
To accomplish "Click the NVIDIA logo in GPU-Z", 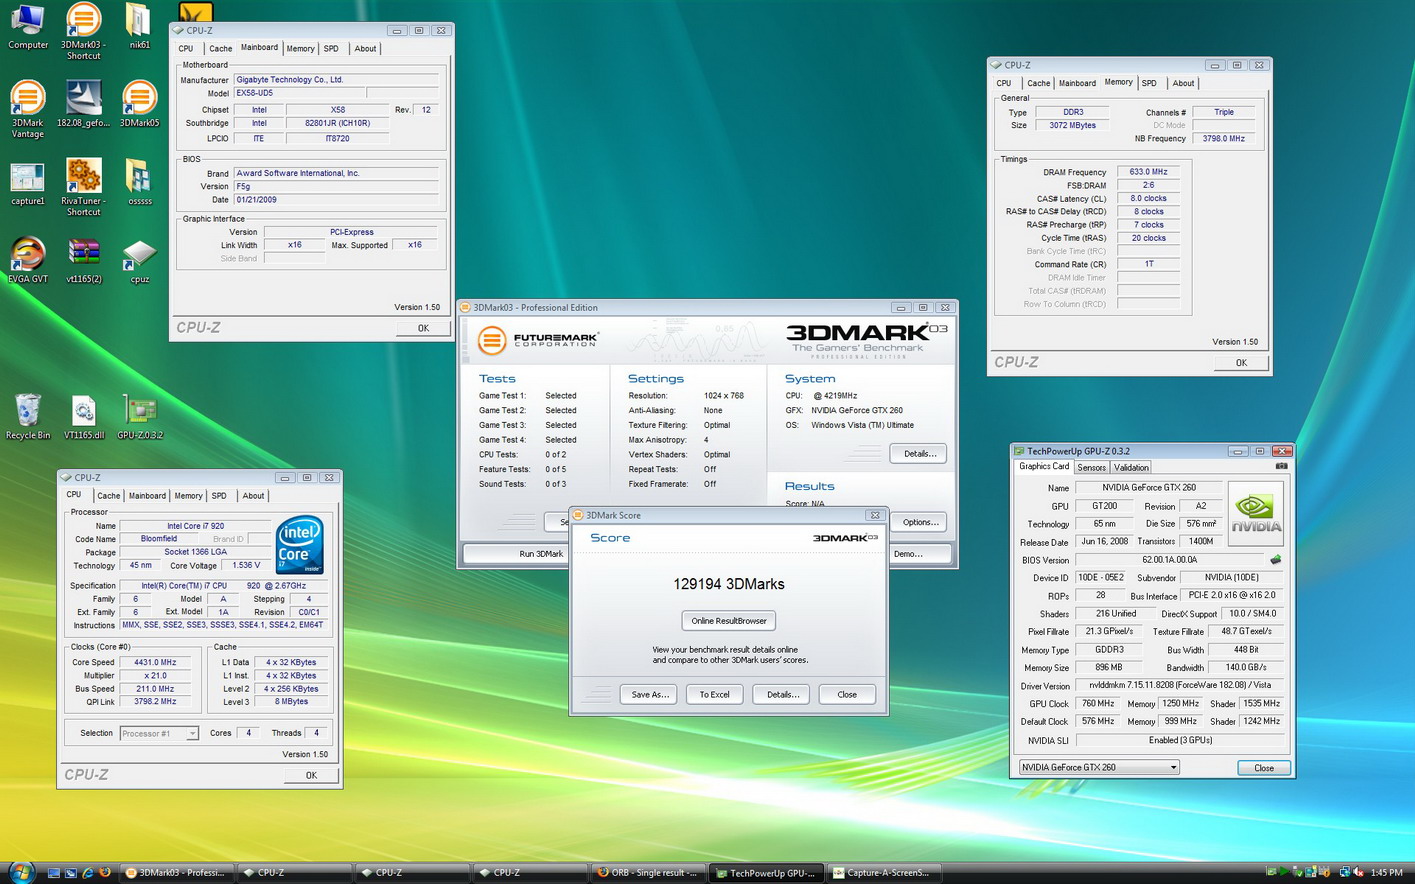I will [1255, 513].
